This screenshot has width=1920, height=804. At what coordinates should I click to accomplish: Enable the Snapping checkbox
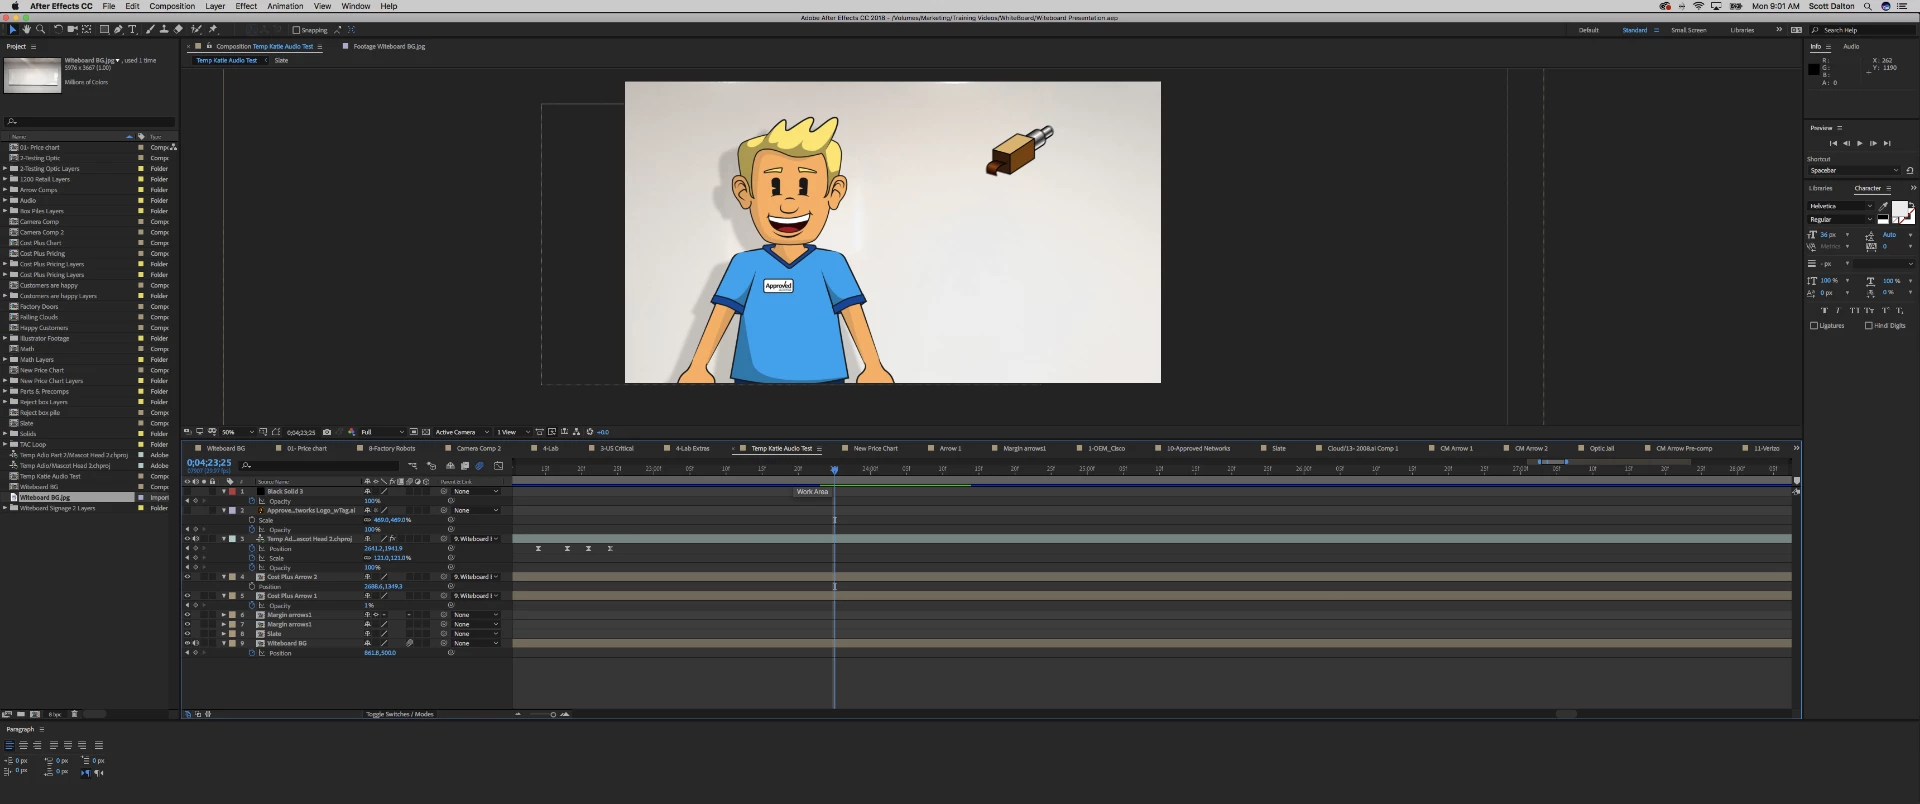(x=296, y=30)
